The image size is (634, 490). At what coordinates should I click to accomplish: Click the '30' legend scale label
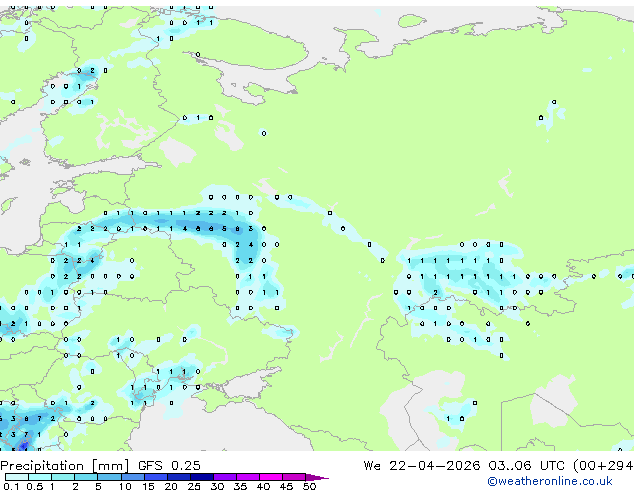217,486
